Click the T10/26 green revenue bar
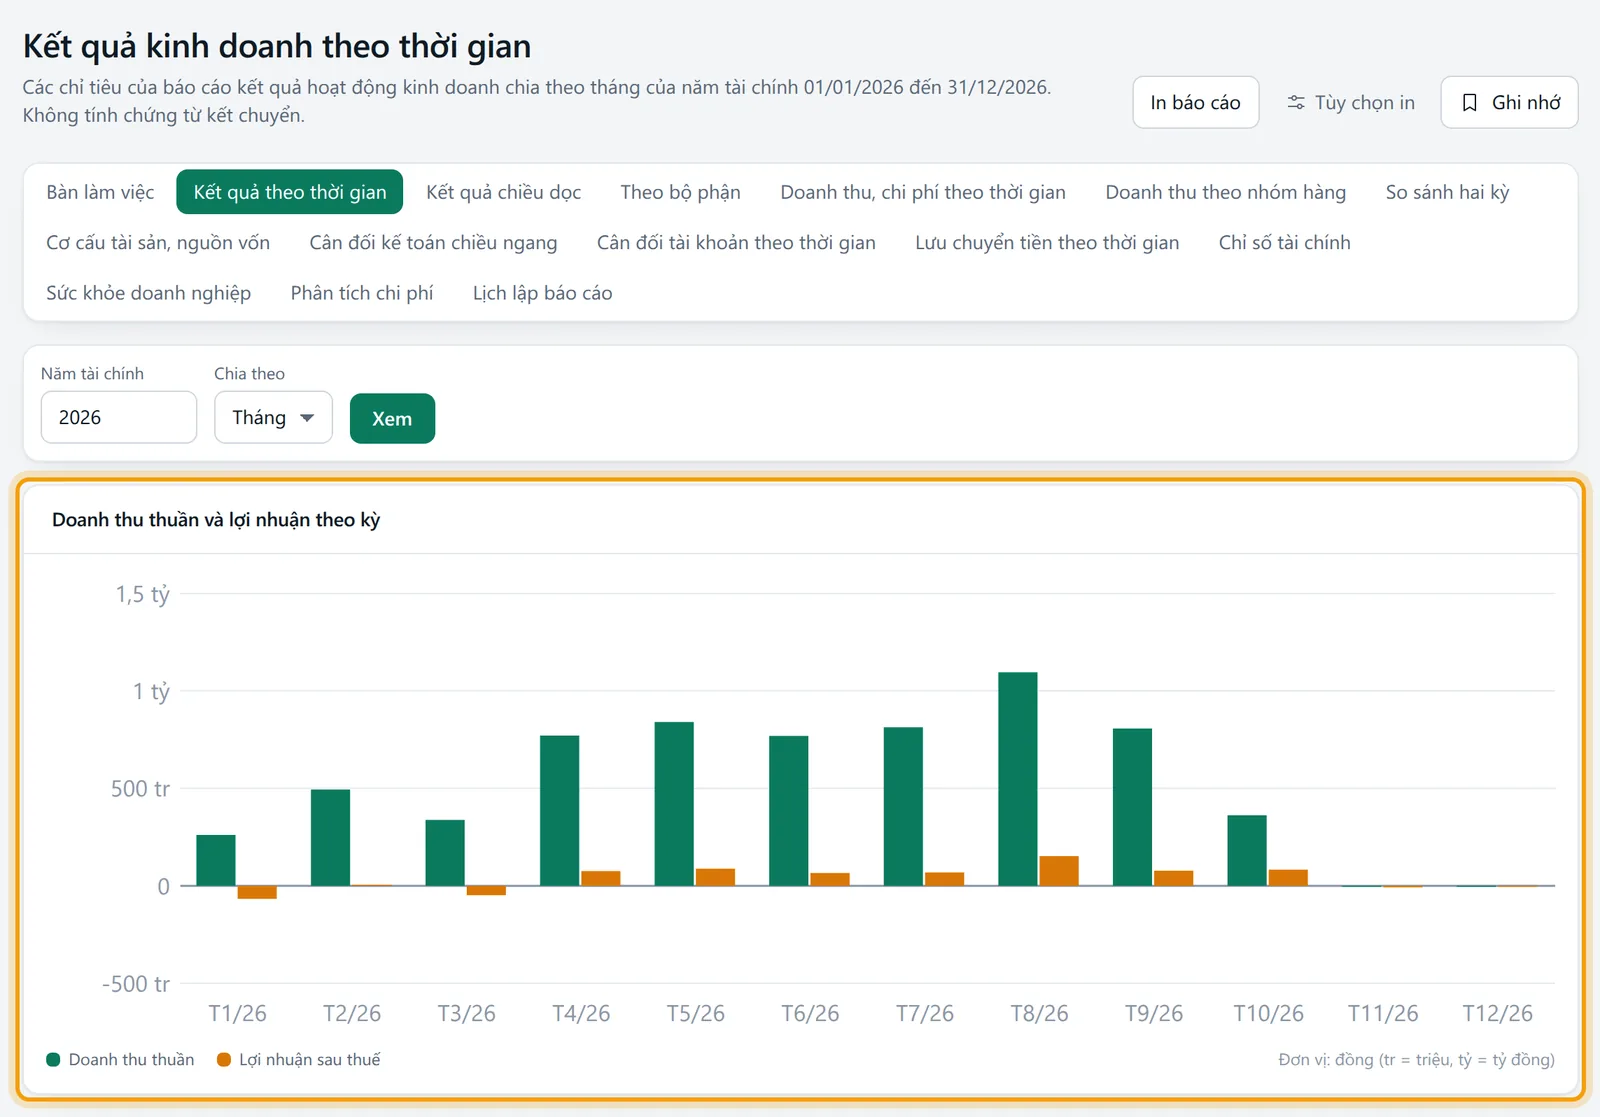The image size is (1600, 1117). 1247,851
